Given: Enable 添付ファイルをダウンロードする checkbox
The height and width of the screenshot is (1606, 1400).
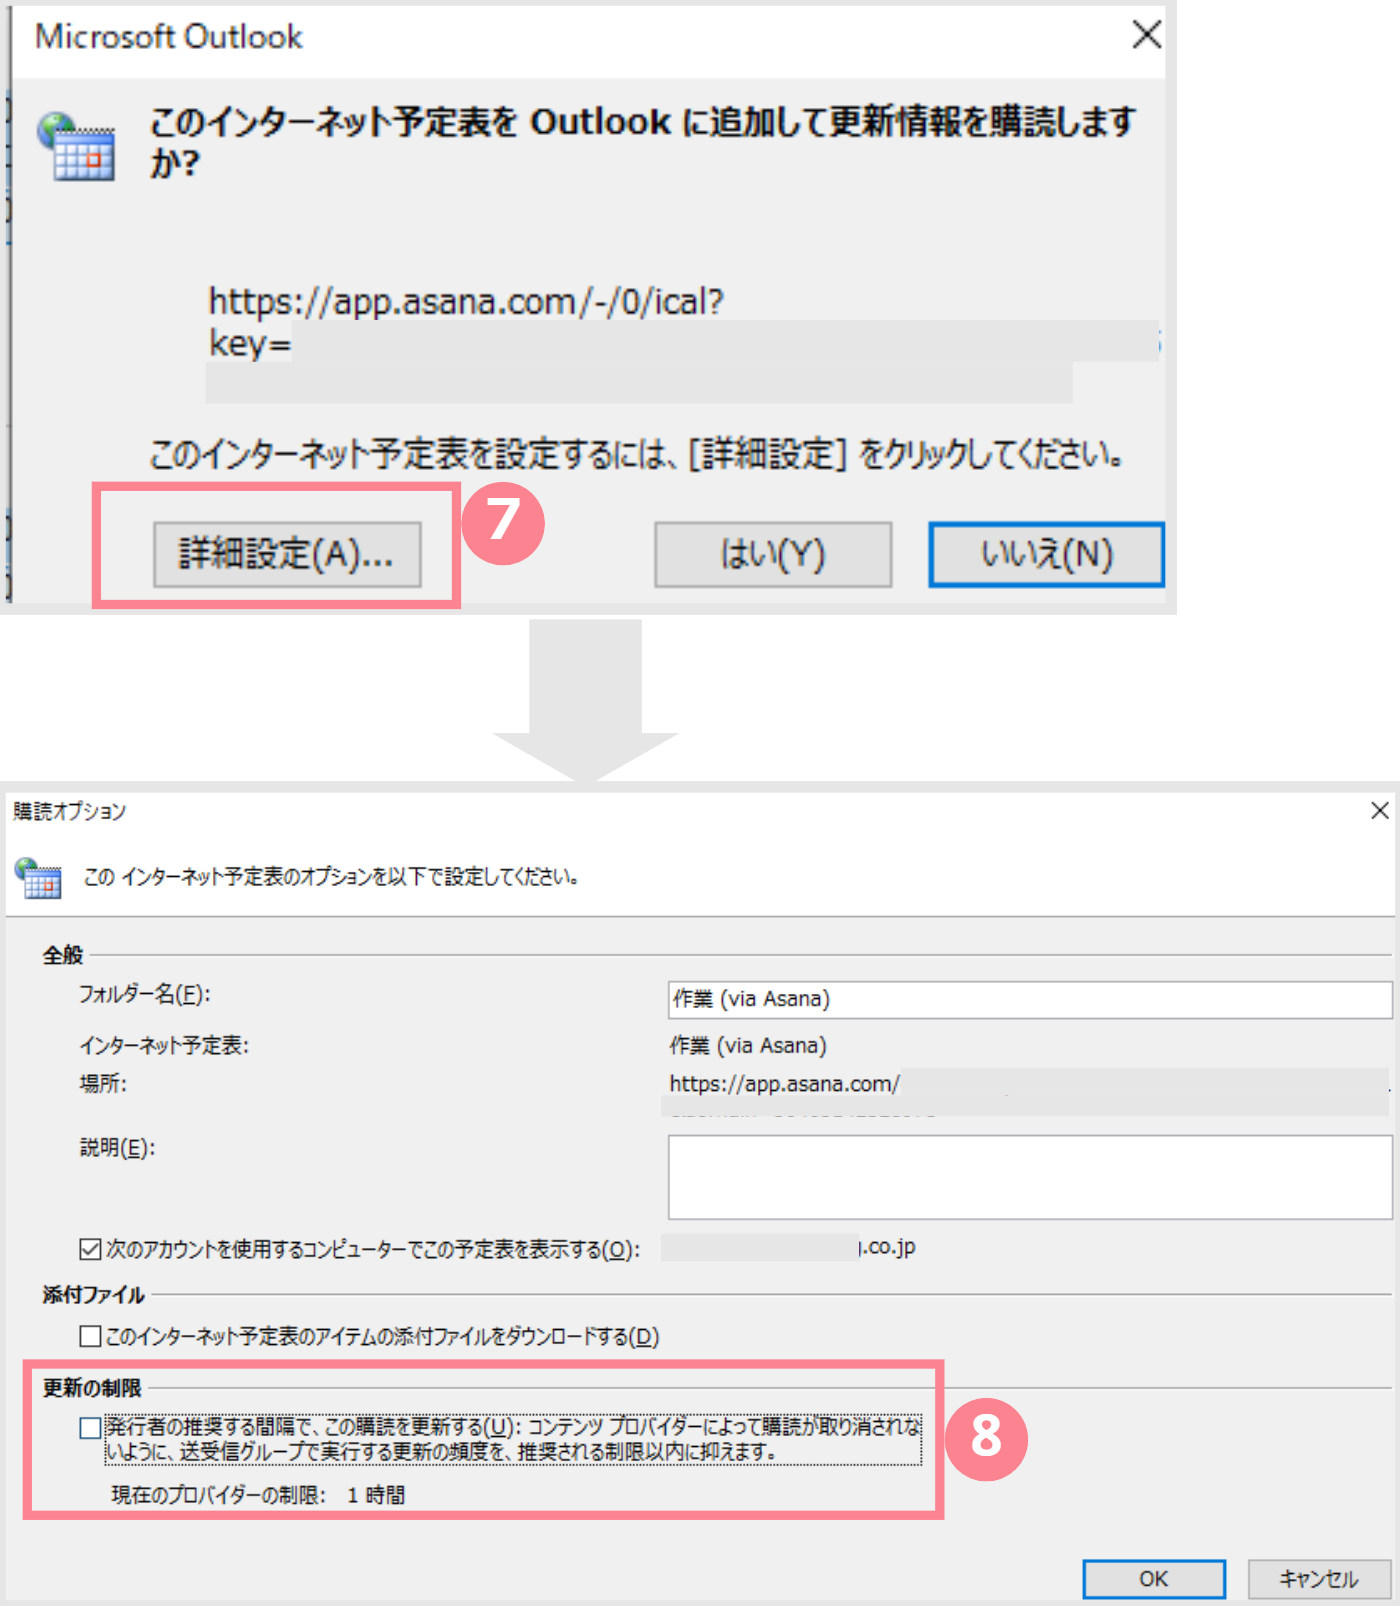Looking at the screenshot, I should 90,1336.
